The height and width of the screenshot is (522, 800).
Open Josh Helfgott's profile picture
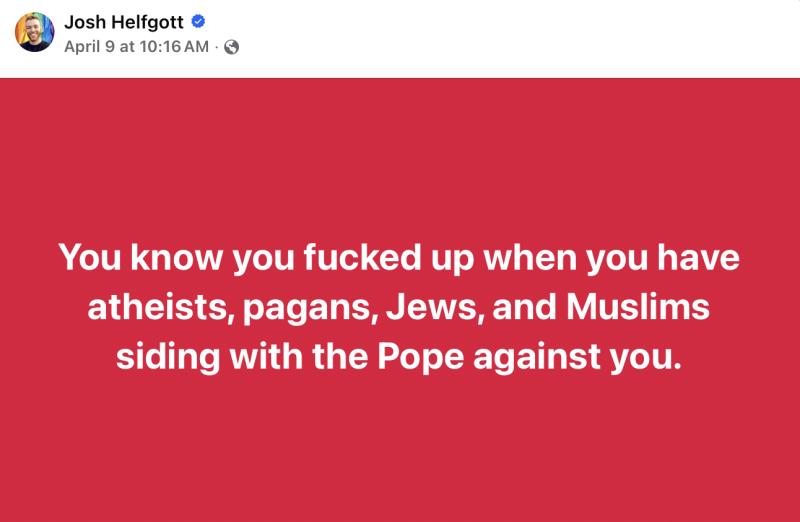pos(34,32)
